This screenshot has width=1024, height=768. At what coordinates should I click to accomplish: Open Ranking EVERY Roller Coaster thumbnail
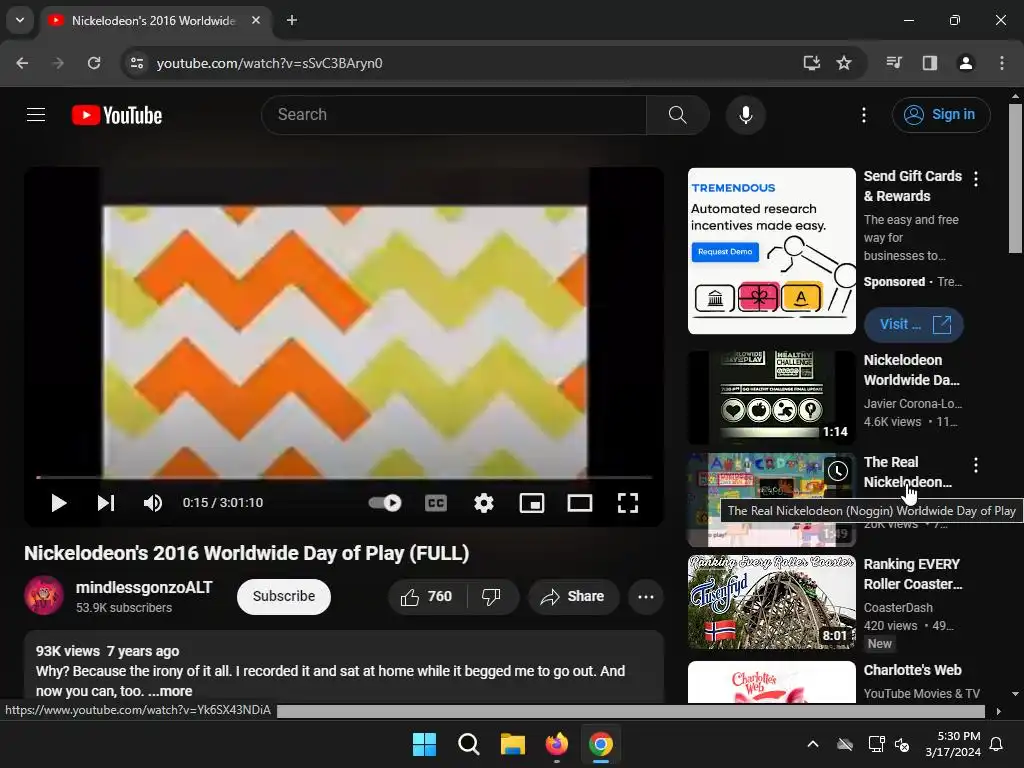772,602
